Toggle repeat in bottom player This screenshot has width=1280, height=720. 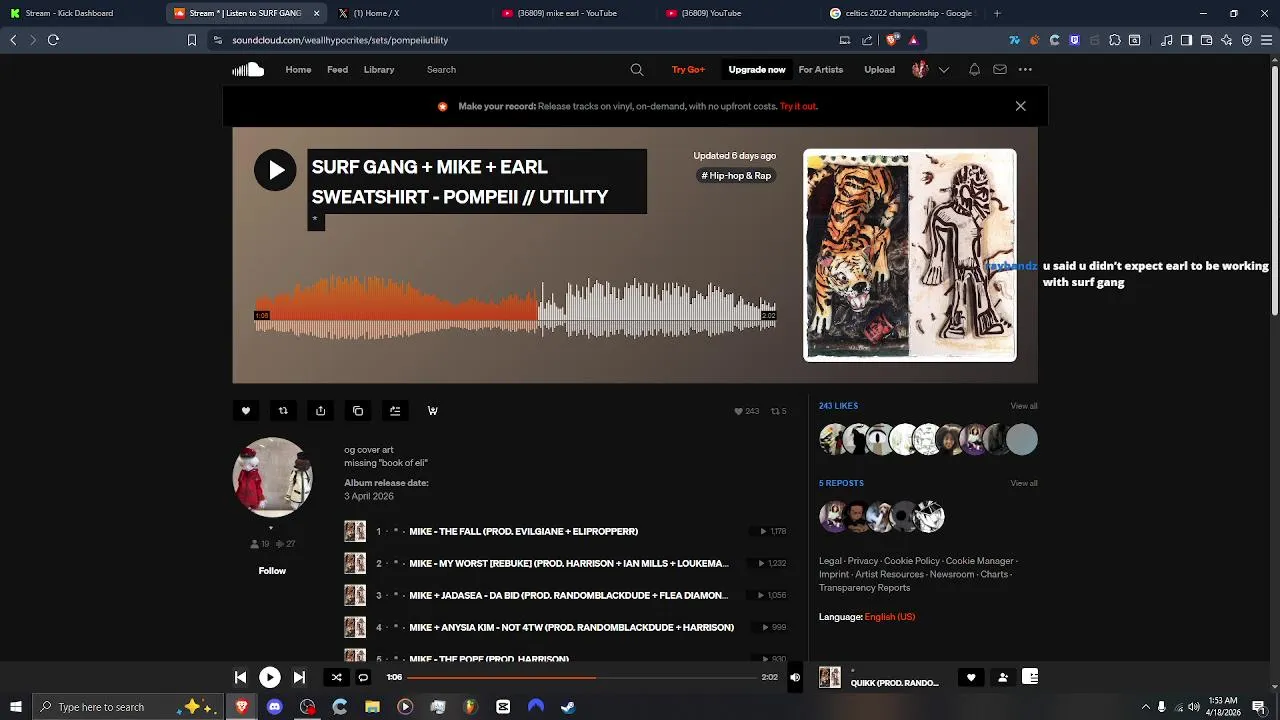pyautogui.click(x=363, y=677)
